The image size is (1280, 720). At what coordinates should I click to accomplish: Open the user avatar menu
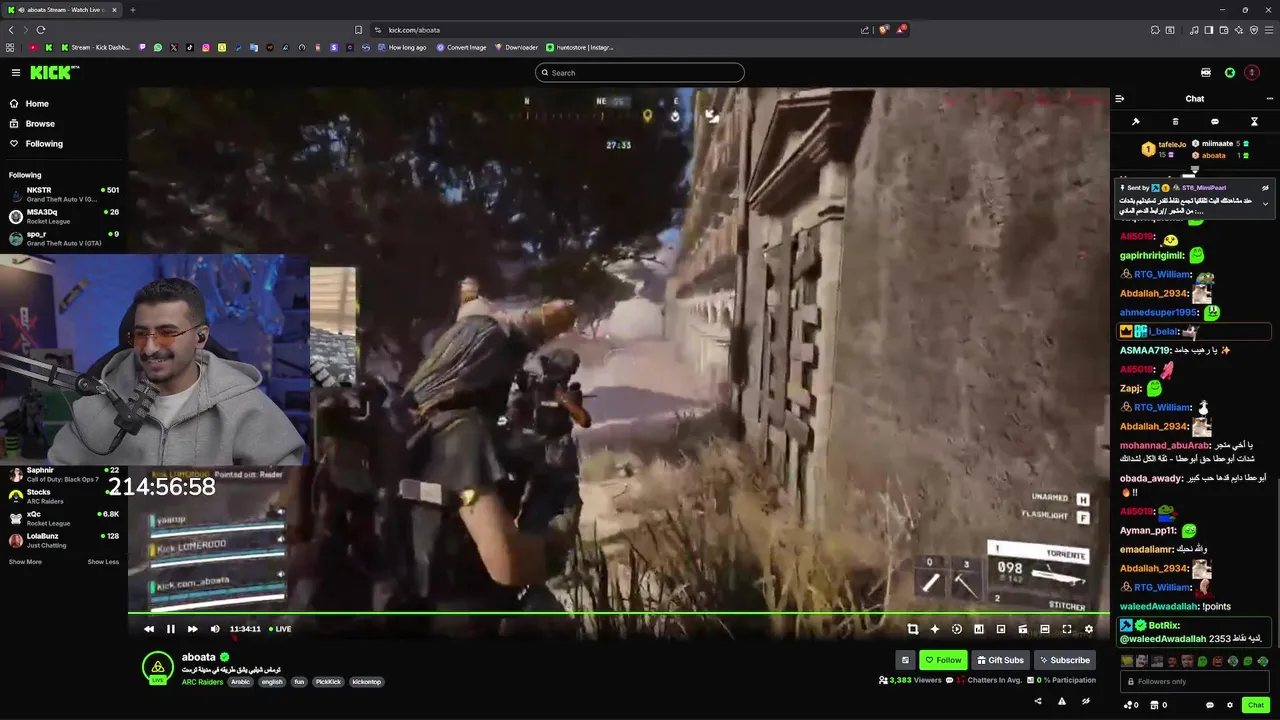click(x=1252, y=72)
